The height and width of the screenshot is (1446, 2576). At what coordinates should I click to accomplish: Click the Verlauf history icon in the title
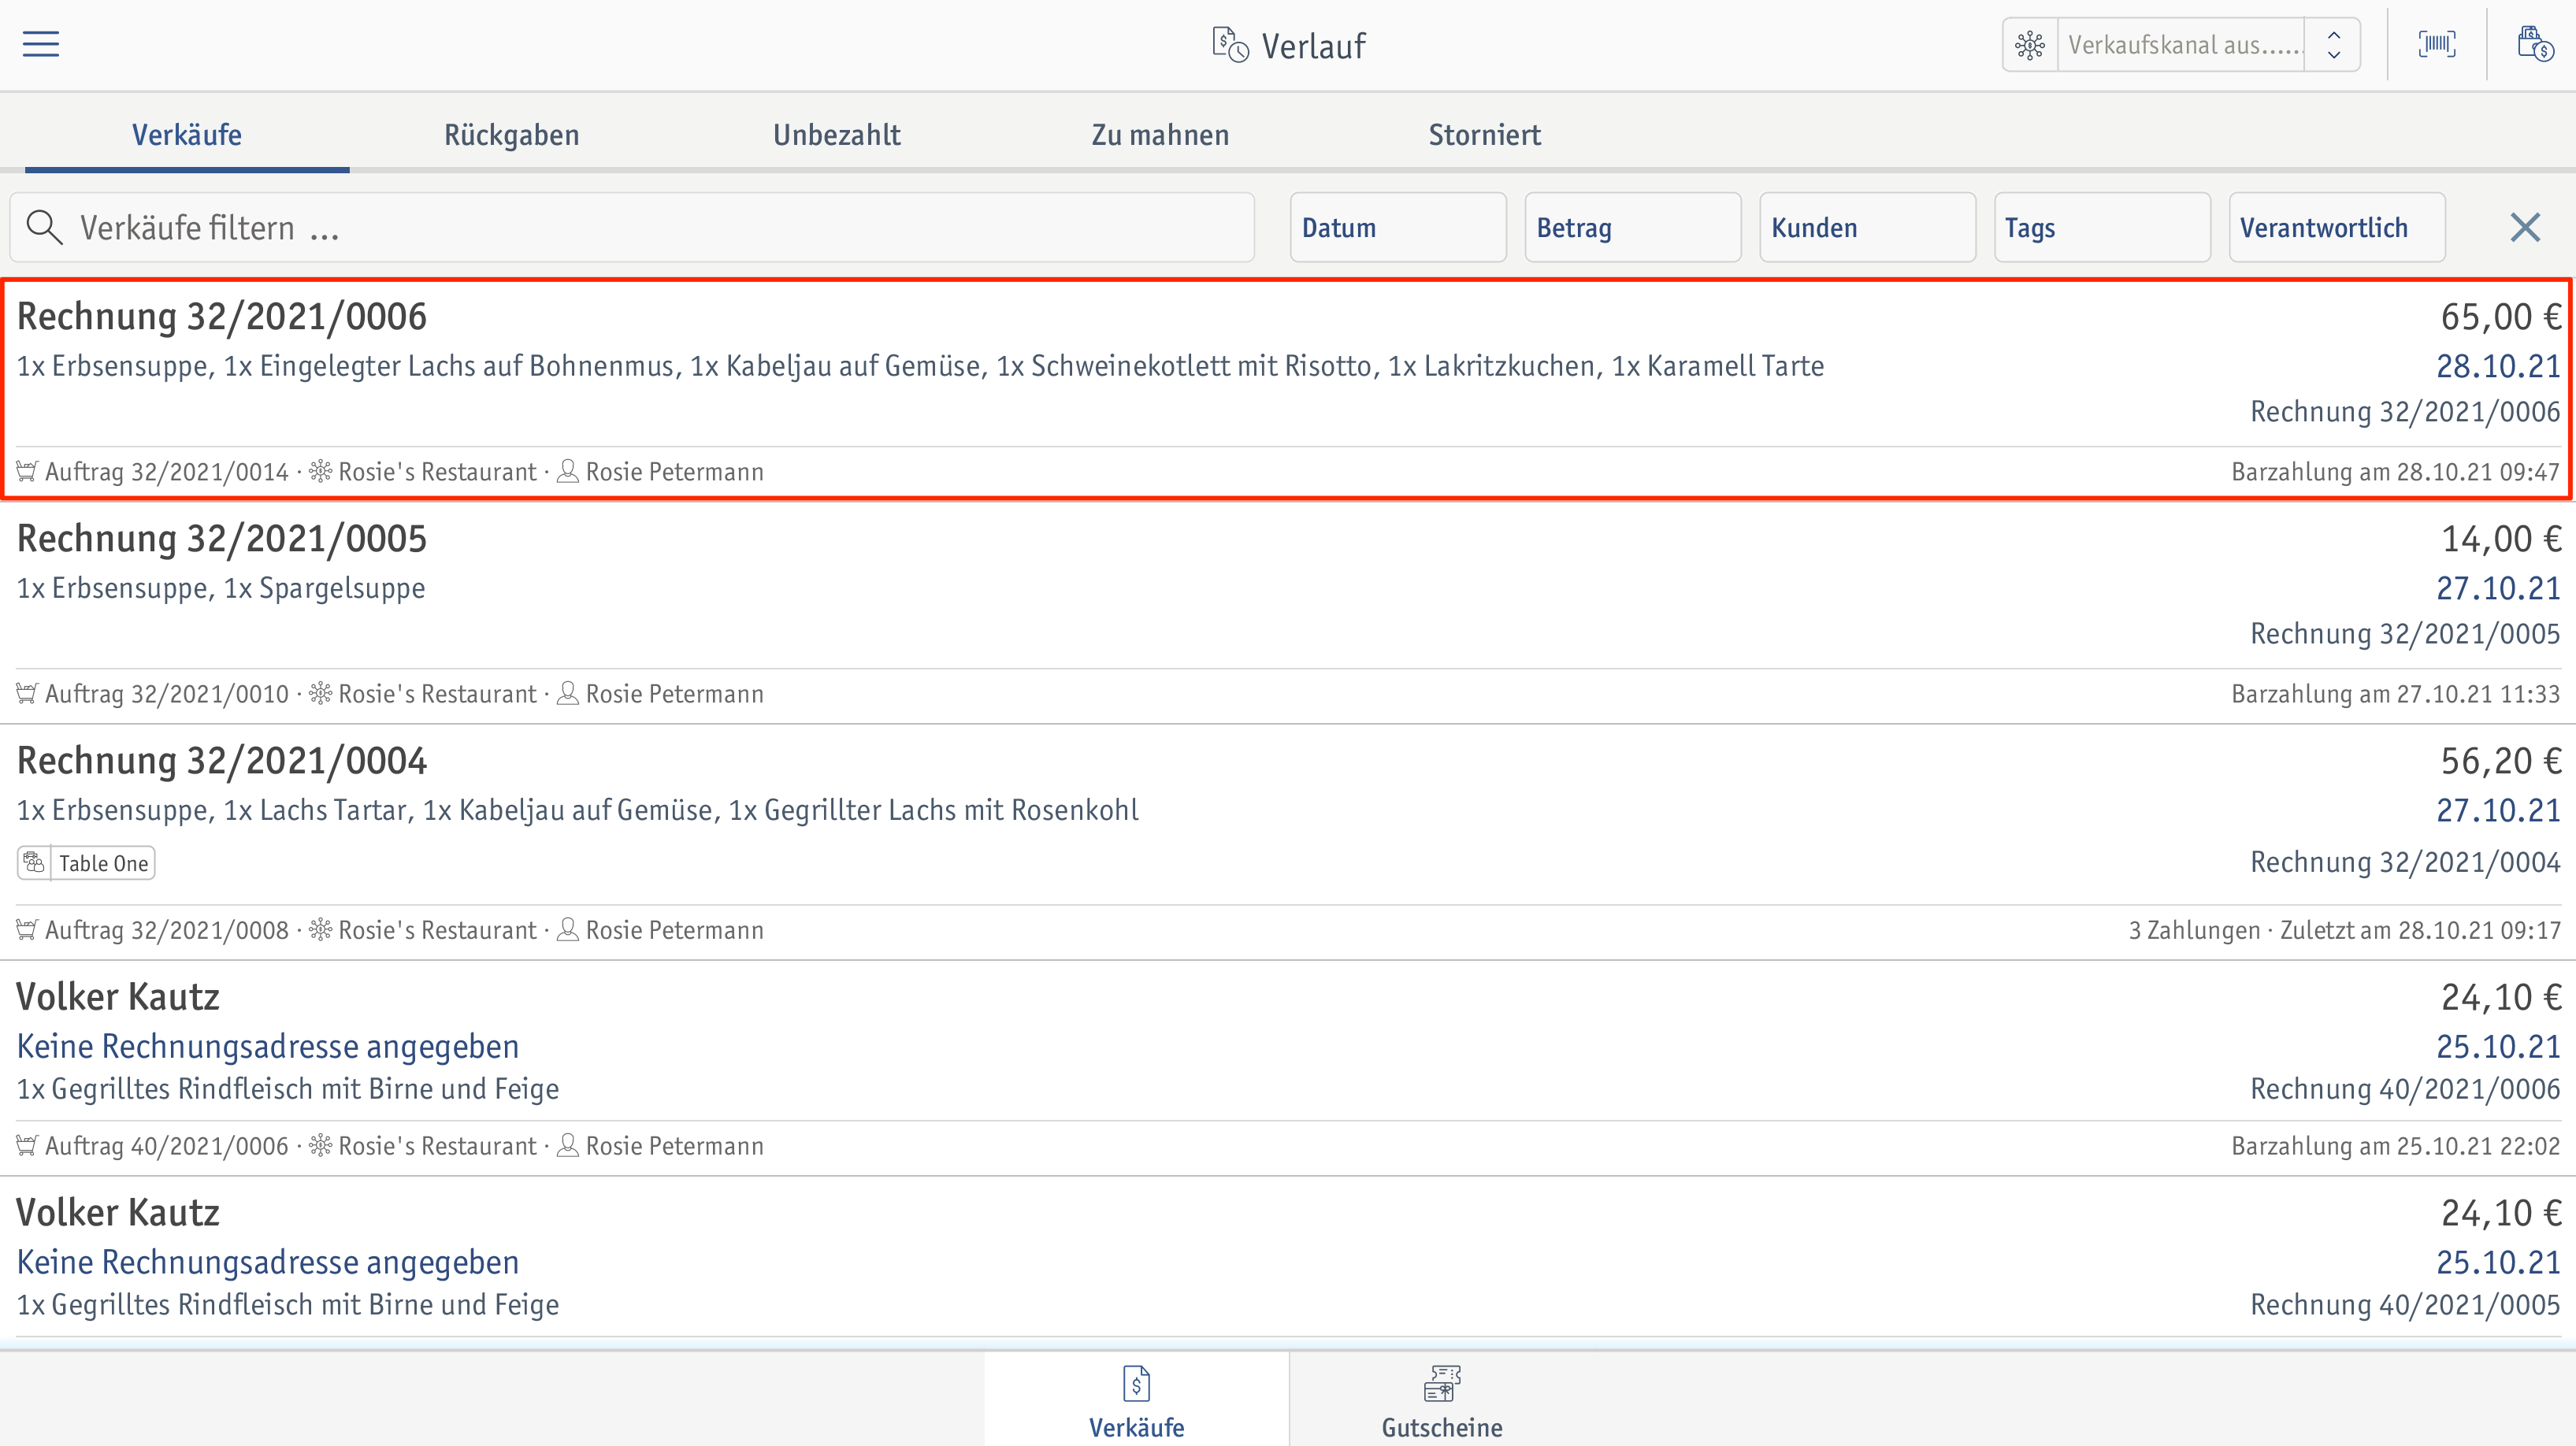click(1230, 45)
